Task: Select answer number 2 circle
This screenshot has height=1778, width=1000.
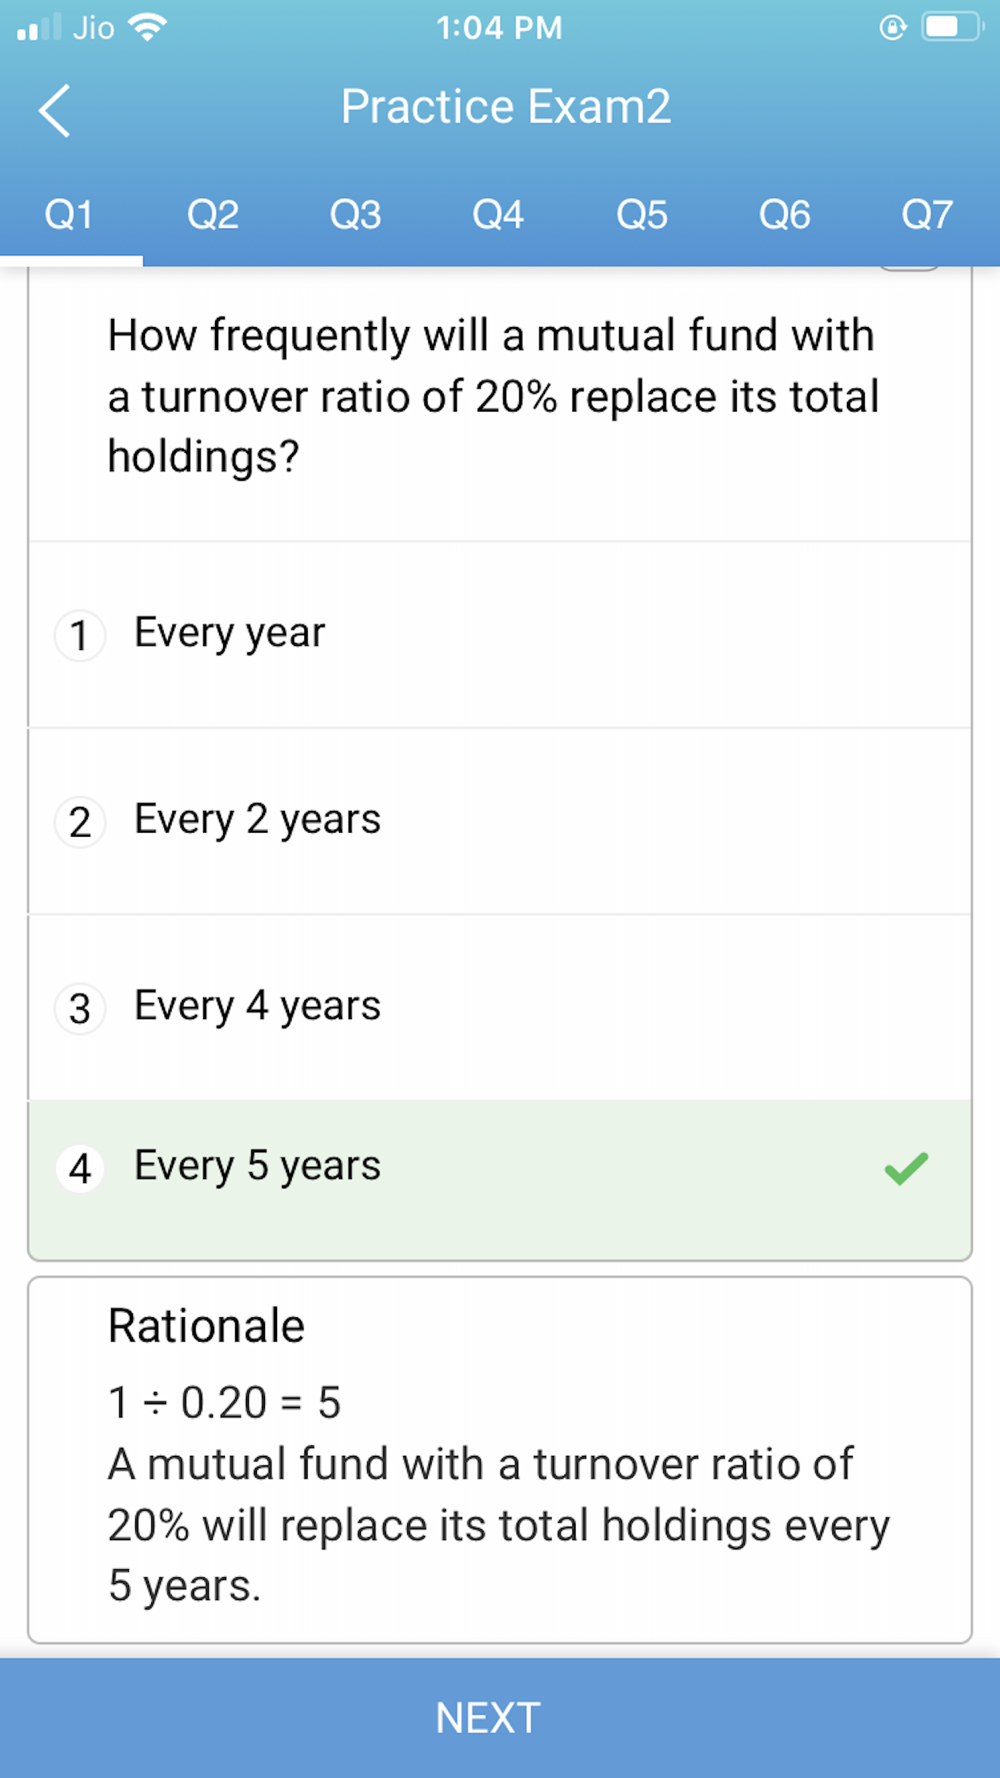Action: (x=80, y=823)
